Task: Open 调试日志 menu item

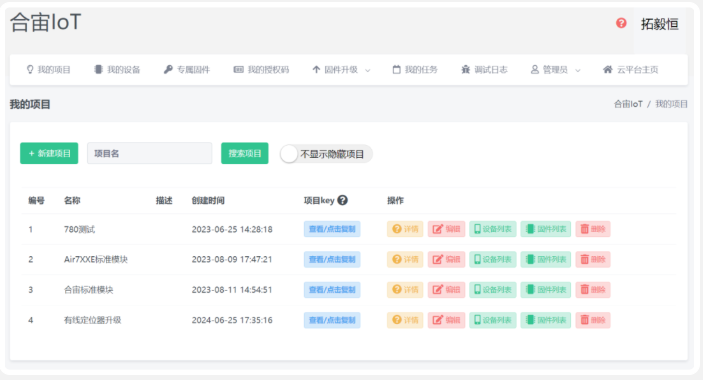Action: point(485,69)
